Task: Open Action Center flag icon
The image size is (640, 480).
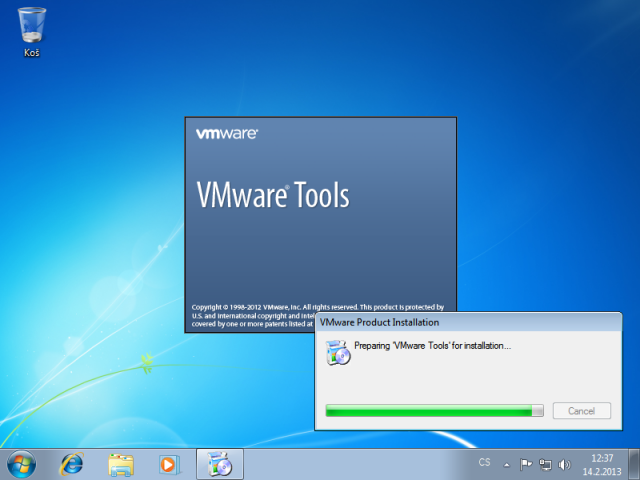Action: coord(526,464)
